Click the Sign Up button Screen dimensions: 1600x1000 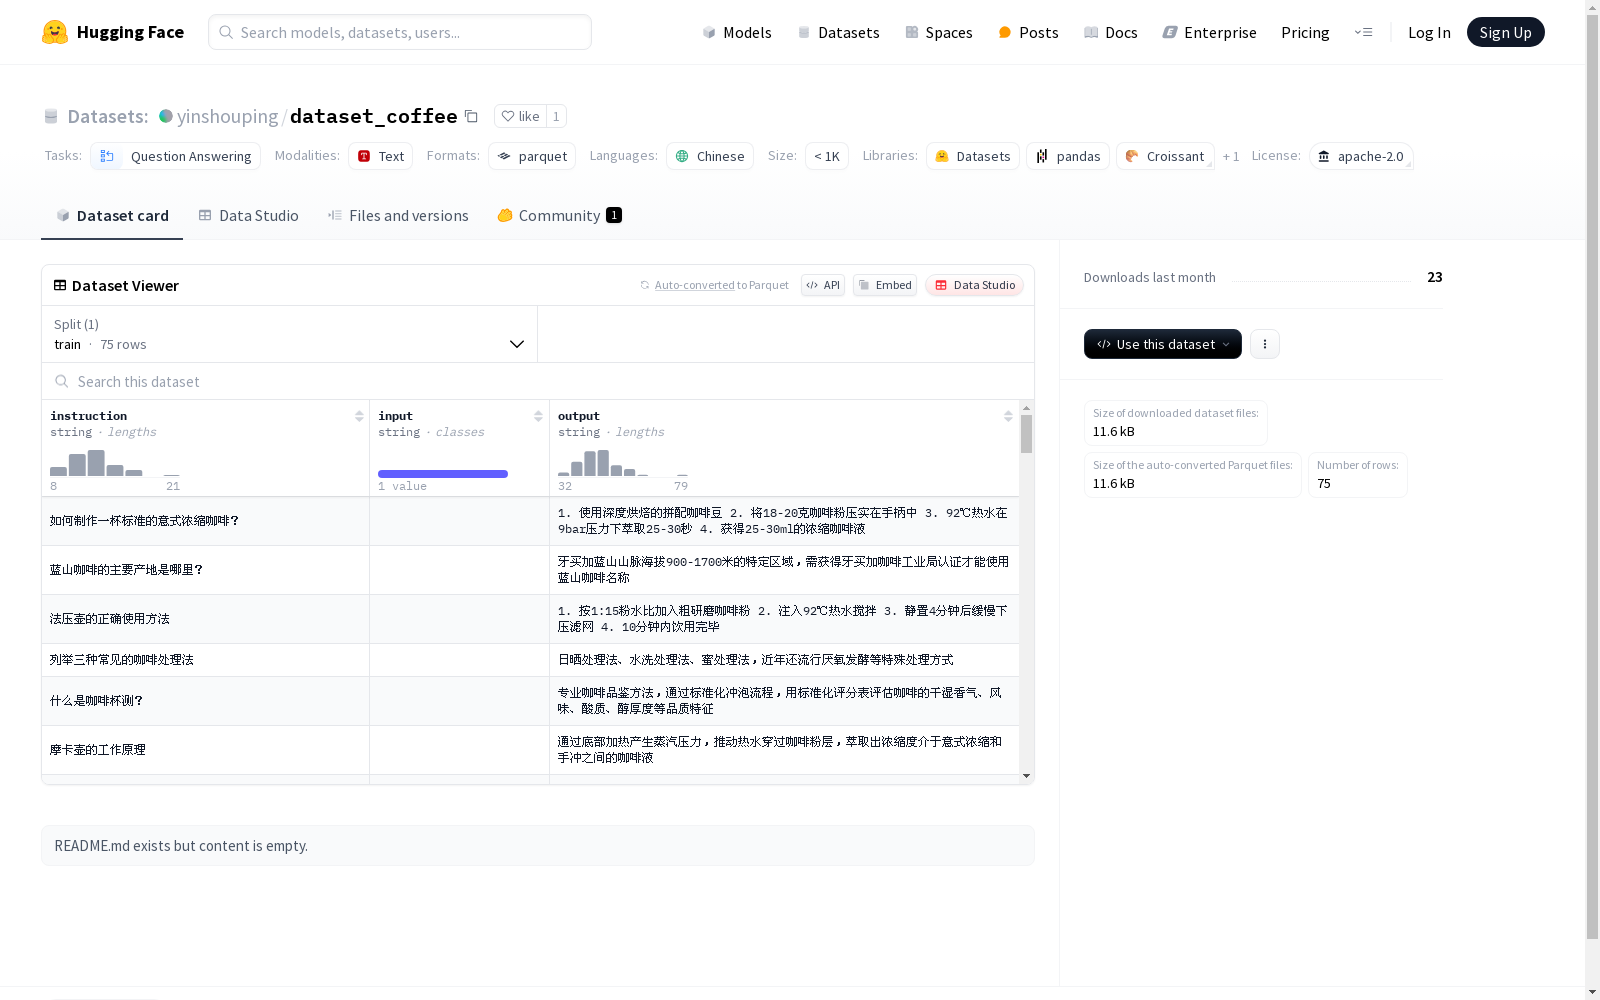click(x=1505, y=32)
